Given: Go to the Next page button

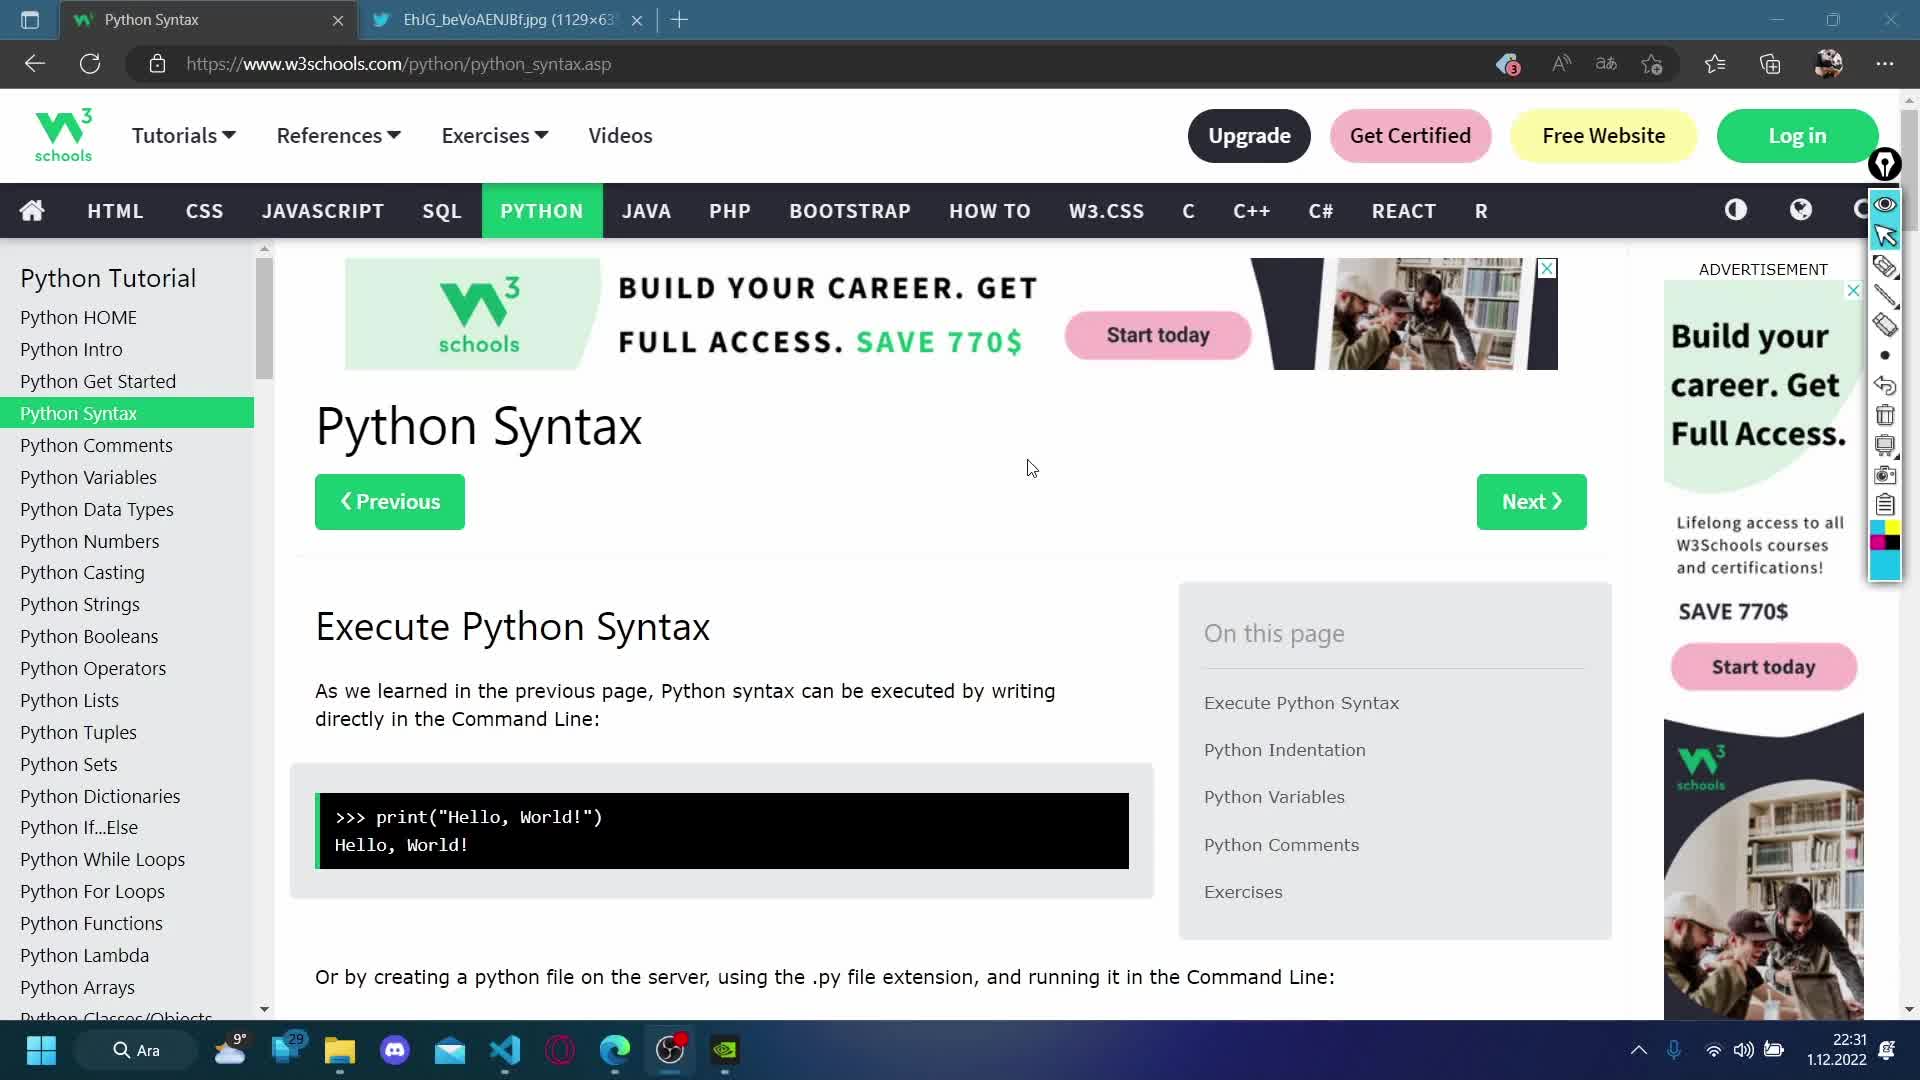Looking at the screenshot, I should tap(1531, 502).
